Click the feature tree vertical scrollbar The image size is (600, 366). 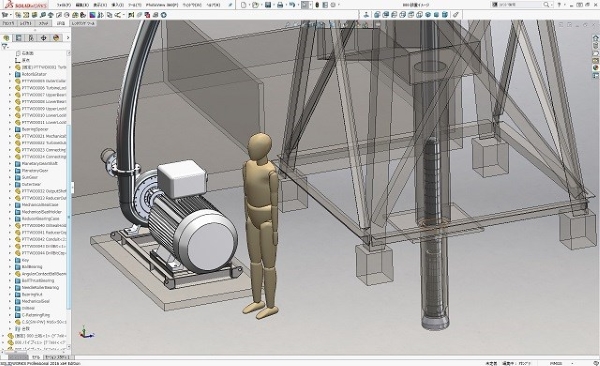click(69, 217)
